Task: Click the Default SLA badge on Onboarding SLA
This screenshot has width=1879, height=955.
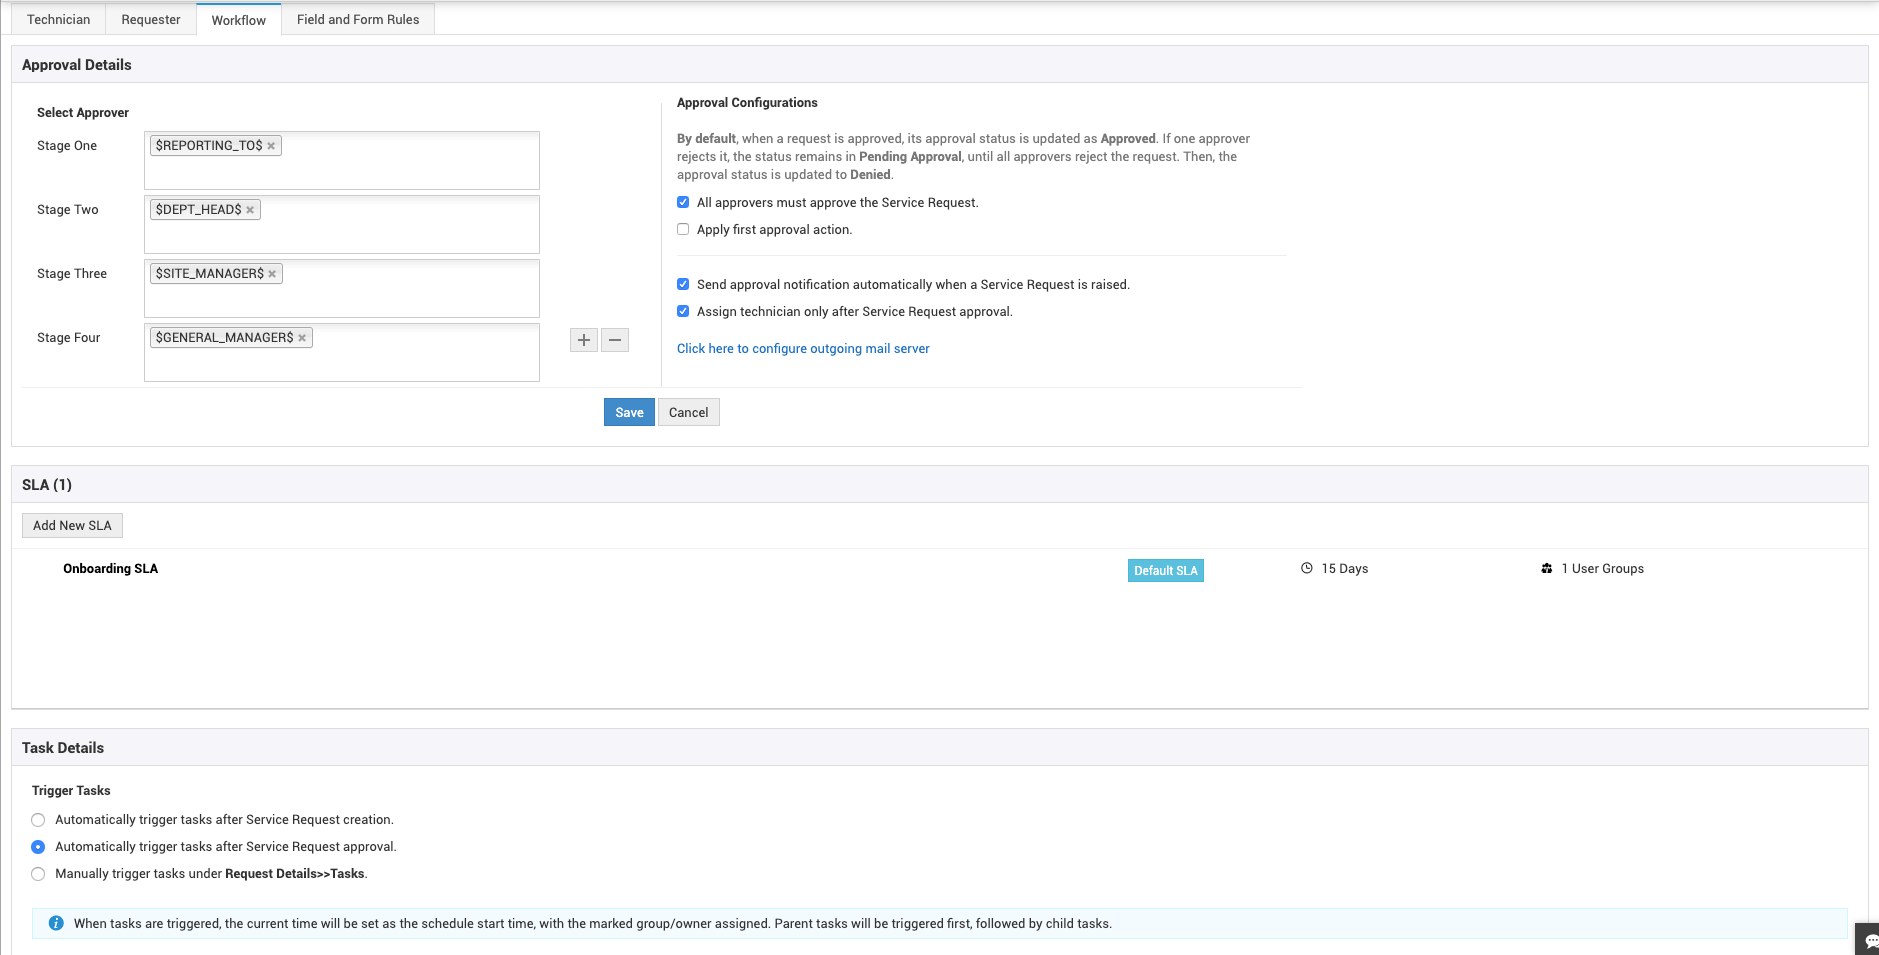Action: coord(1165,570)
